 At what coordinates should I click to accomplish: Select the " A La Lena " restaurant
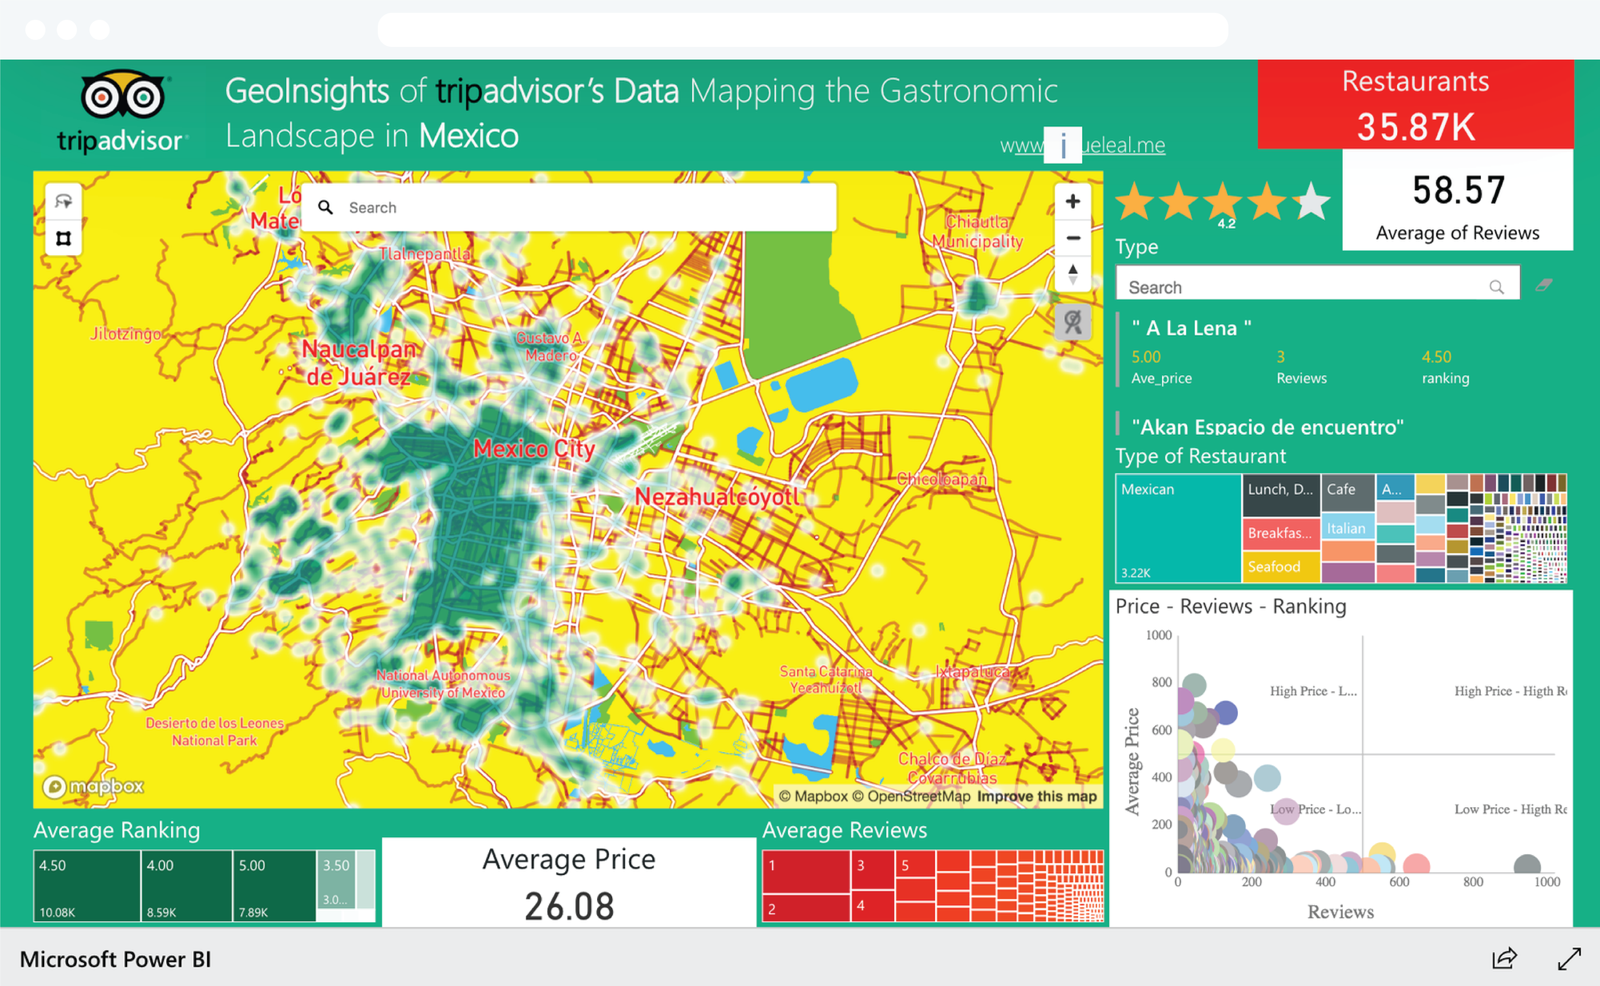[1191, 328]
